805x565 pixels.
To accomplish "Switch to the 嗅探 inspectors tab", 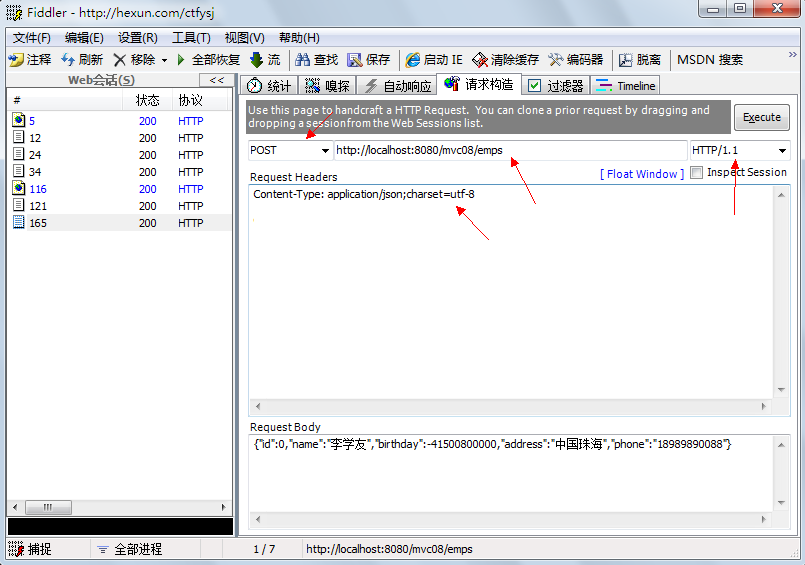I will tap(327, 86).
